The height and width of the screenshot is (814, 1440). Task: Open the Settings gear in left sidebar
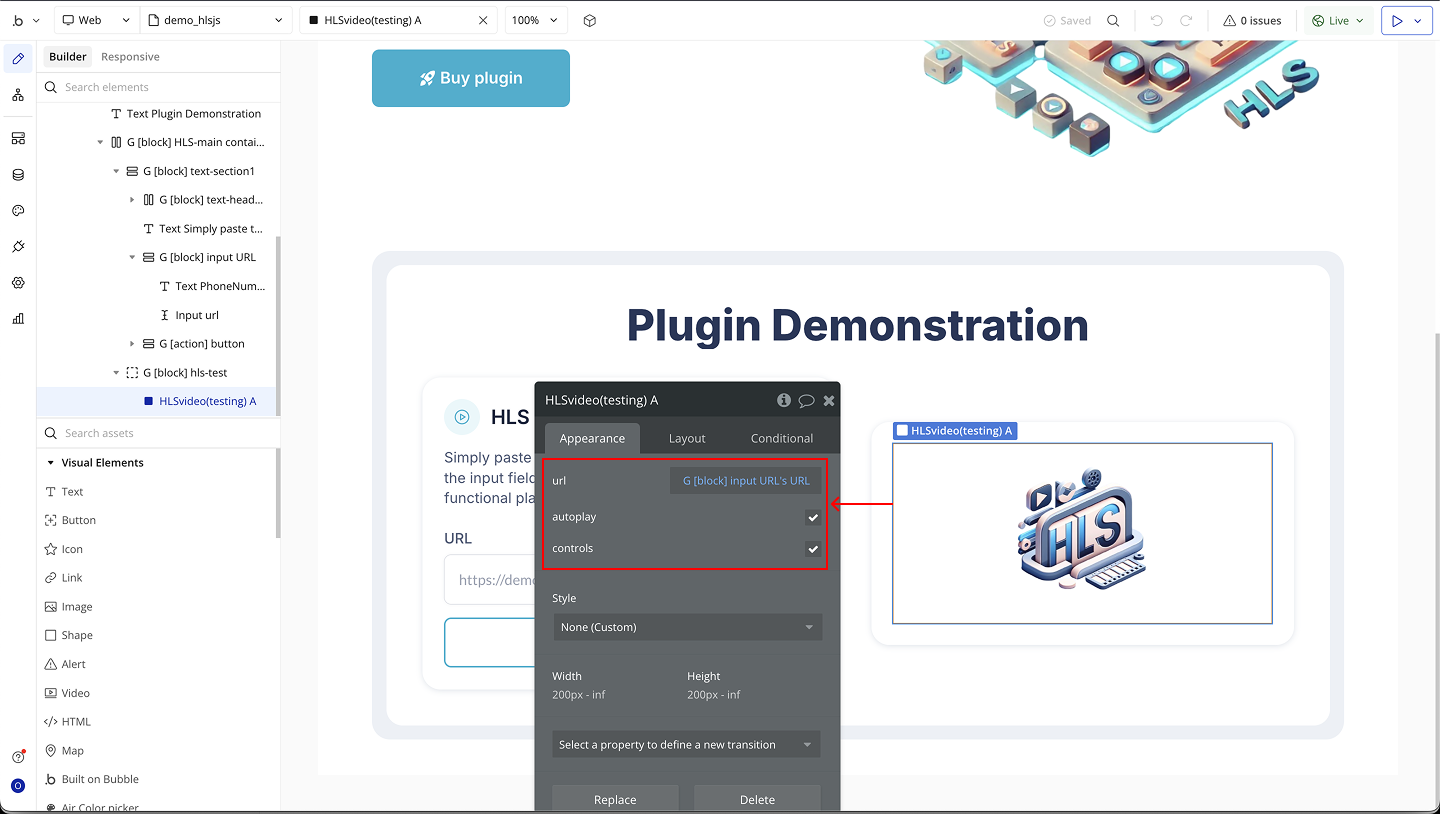[18, 283]
